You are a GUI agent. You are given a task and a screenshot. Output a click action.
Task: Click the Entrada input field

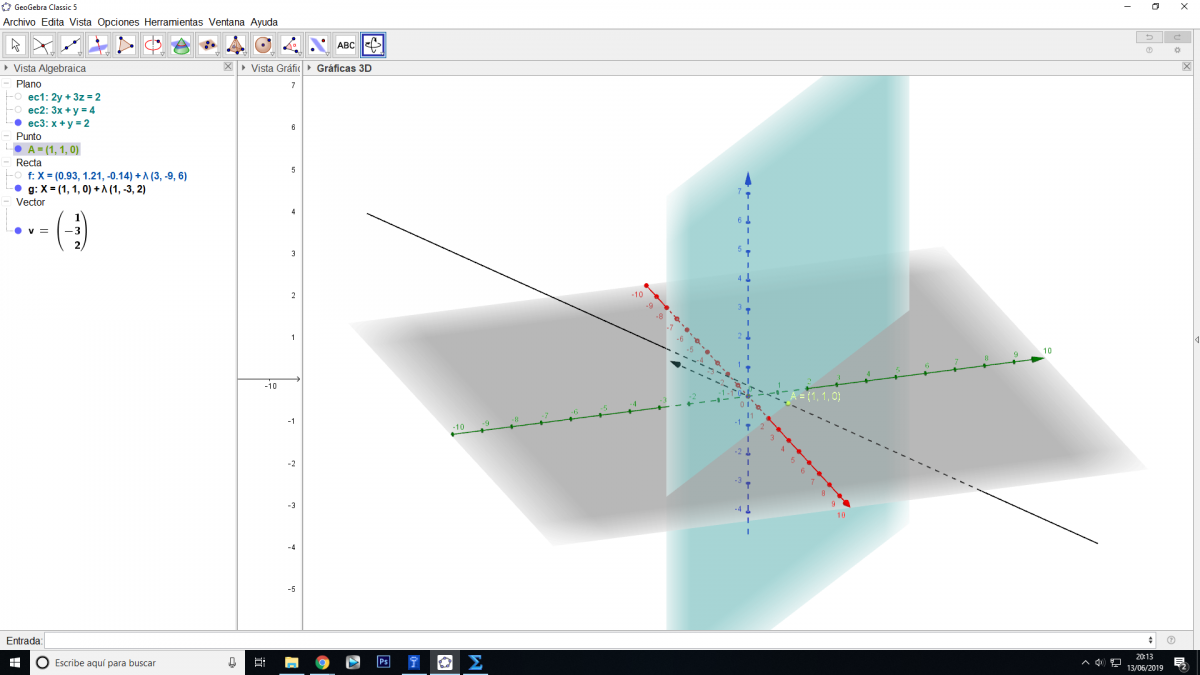coord(598,640)
